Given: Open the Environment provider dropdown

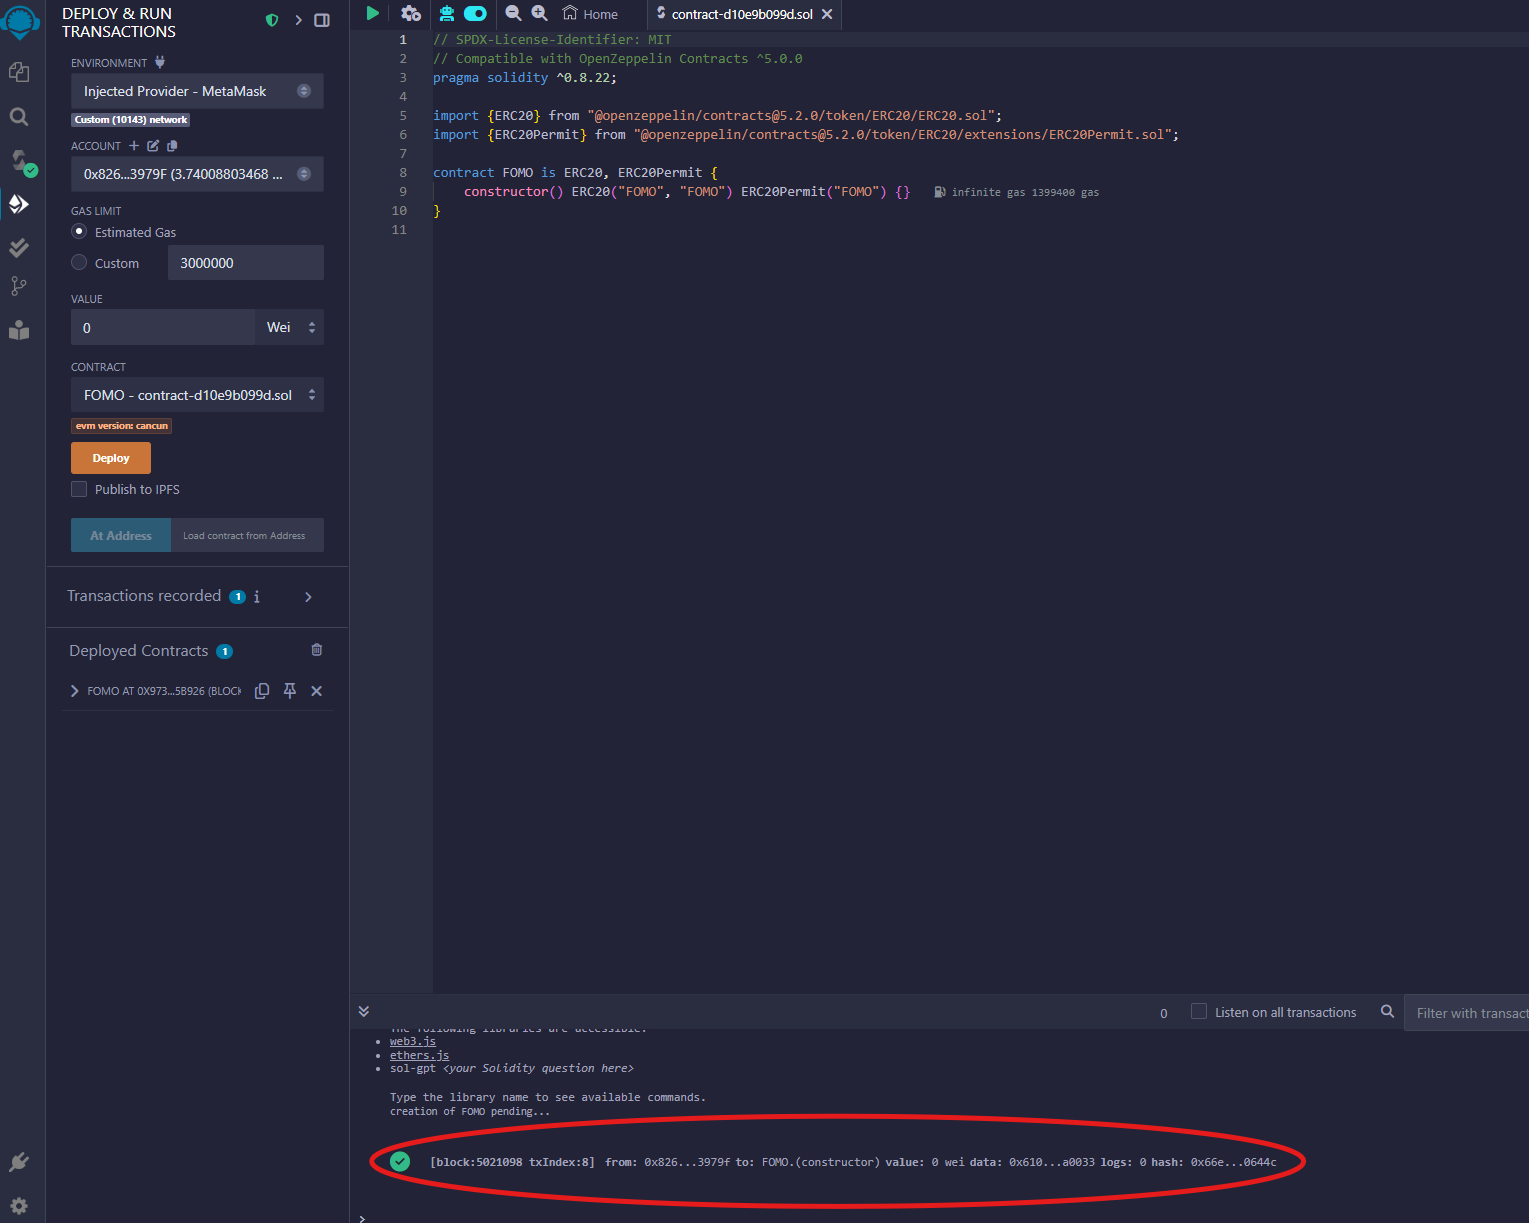Looking at the screenshot, I should point(197,91).
